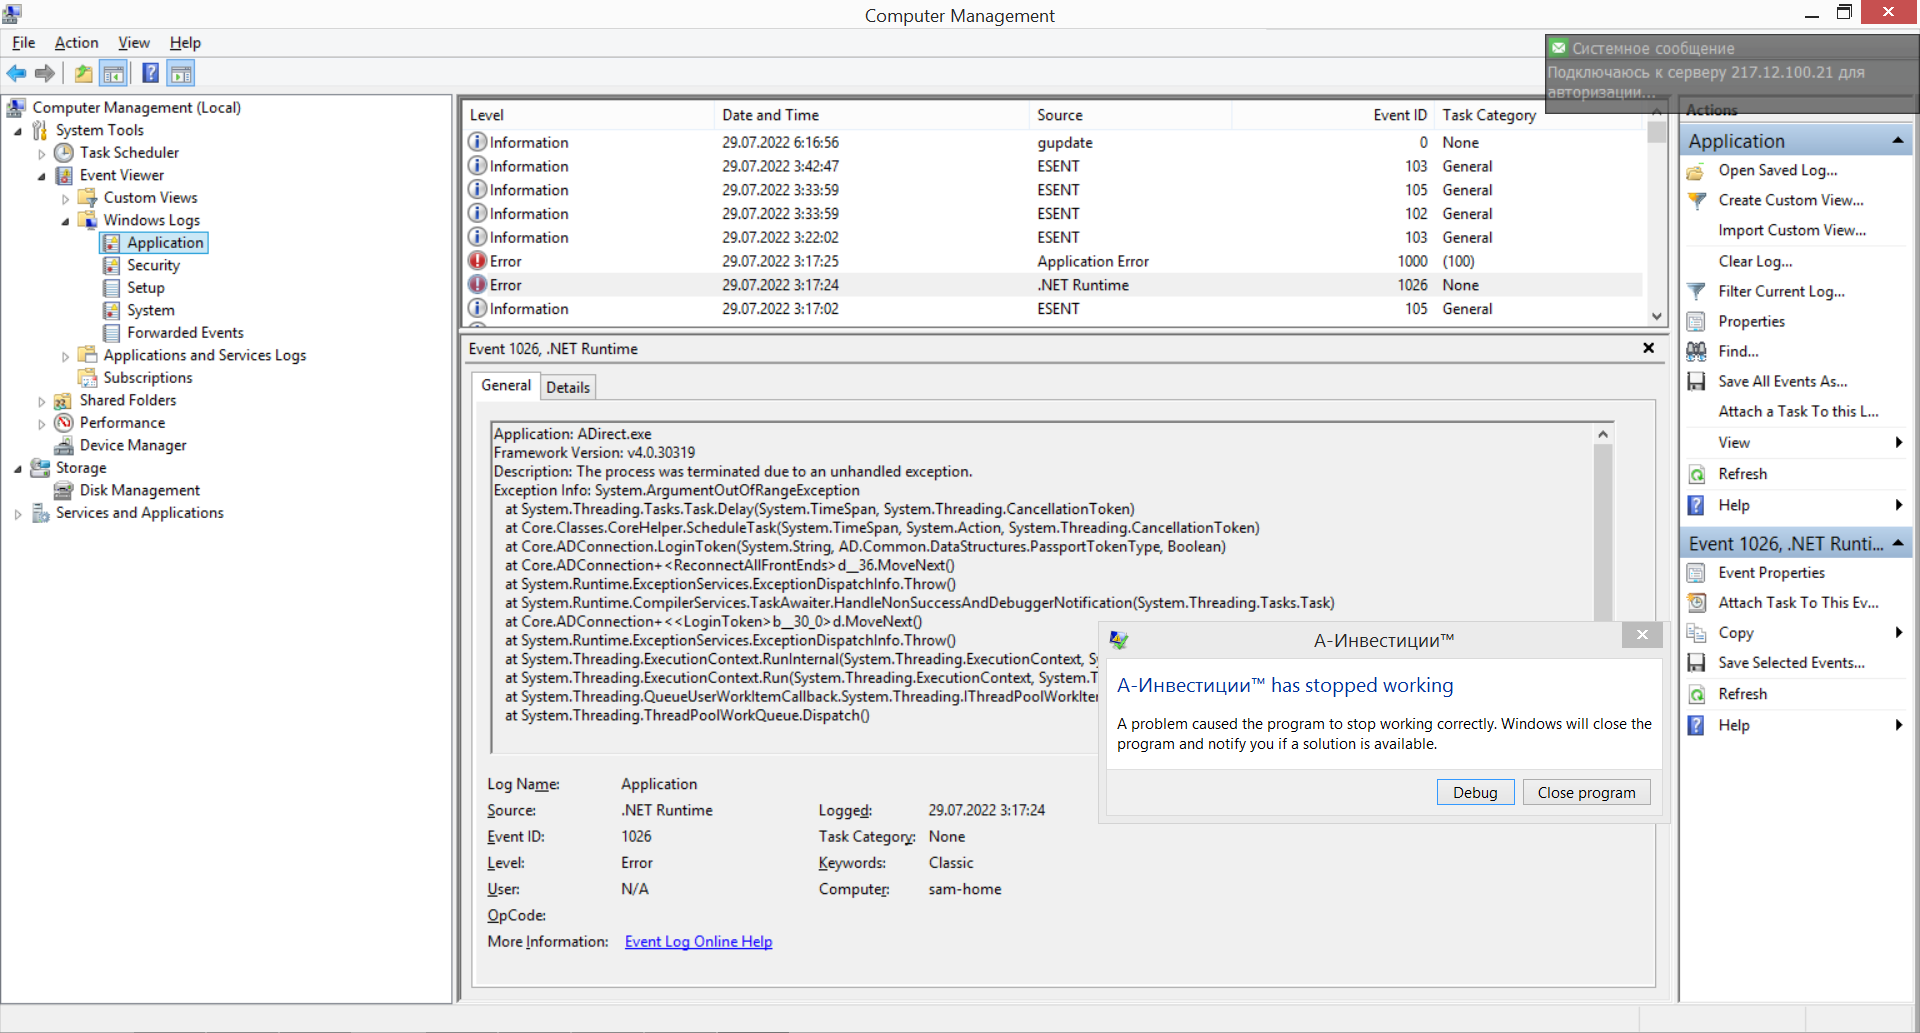Click the Filter Current Log funnel icon
This screenshot has height=1033, width=1920.
pyautogui.click(x=1696, y=292)
